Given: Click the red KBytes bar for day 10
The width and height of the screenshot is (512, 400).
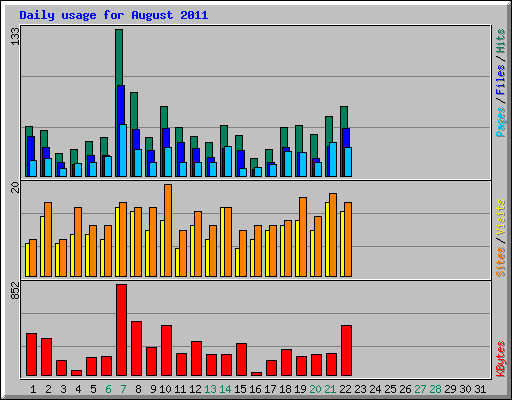Looking at the screenshot, I should click(167, 350).
